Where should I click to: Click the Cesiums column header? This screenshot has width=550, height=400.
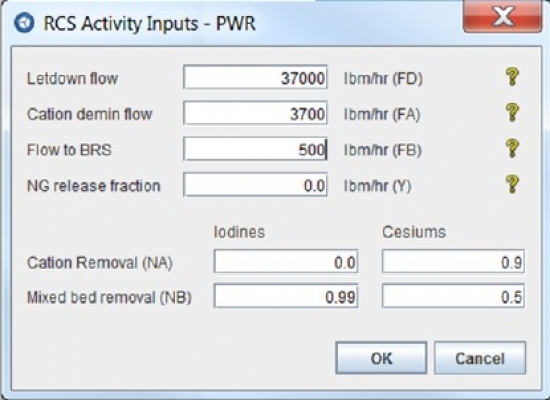point(414,232)
